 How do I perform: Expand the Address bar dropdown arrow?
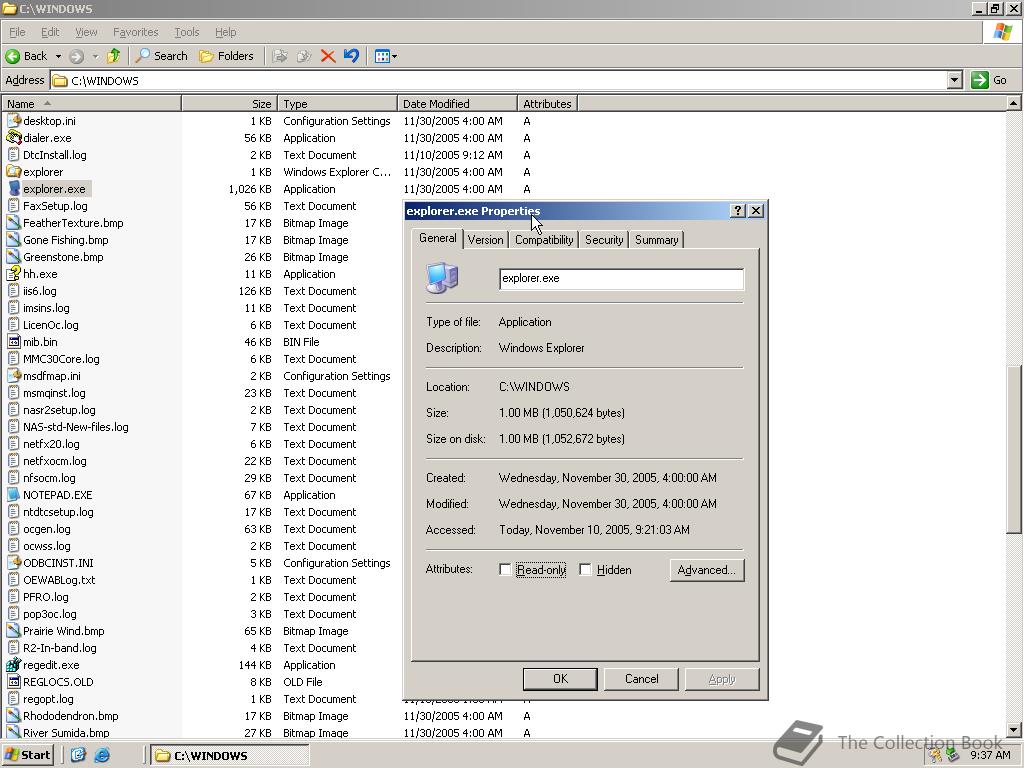coord(955,80)
